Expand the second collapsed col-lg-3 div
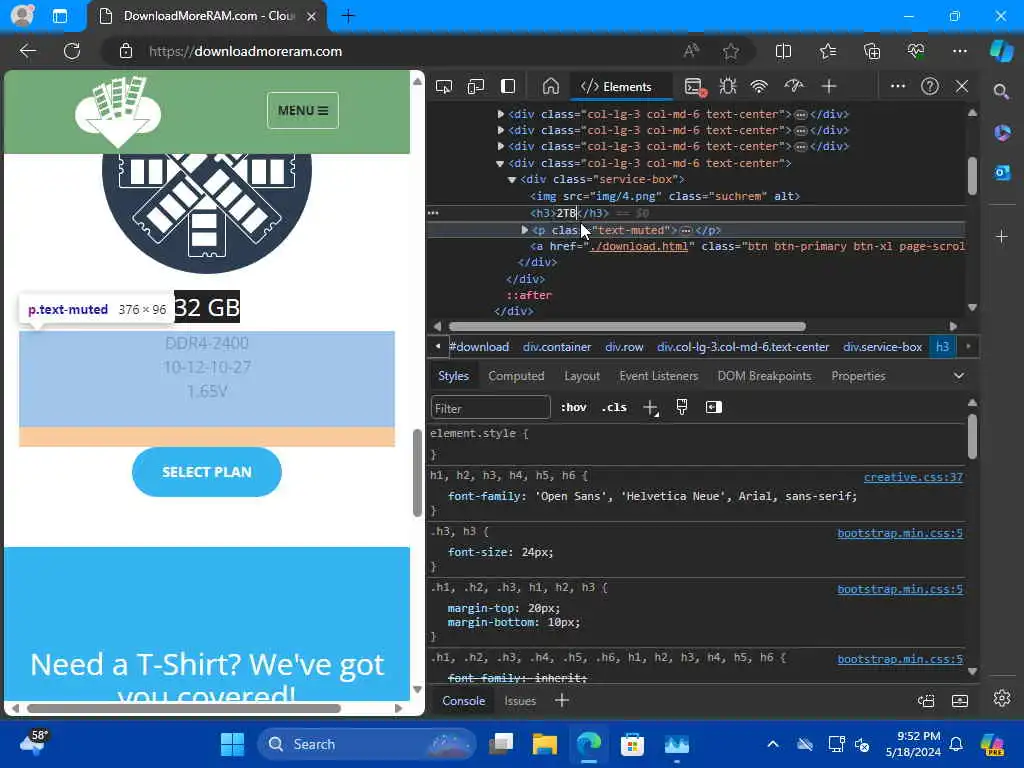The width and height of the screenshot is (1024, 768). click(501, 130)
